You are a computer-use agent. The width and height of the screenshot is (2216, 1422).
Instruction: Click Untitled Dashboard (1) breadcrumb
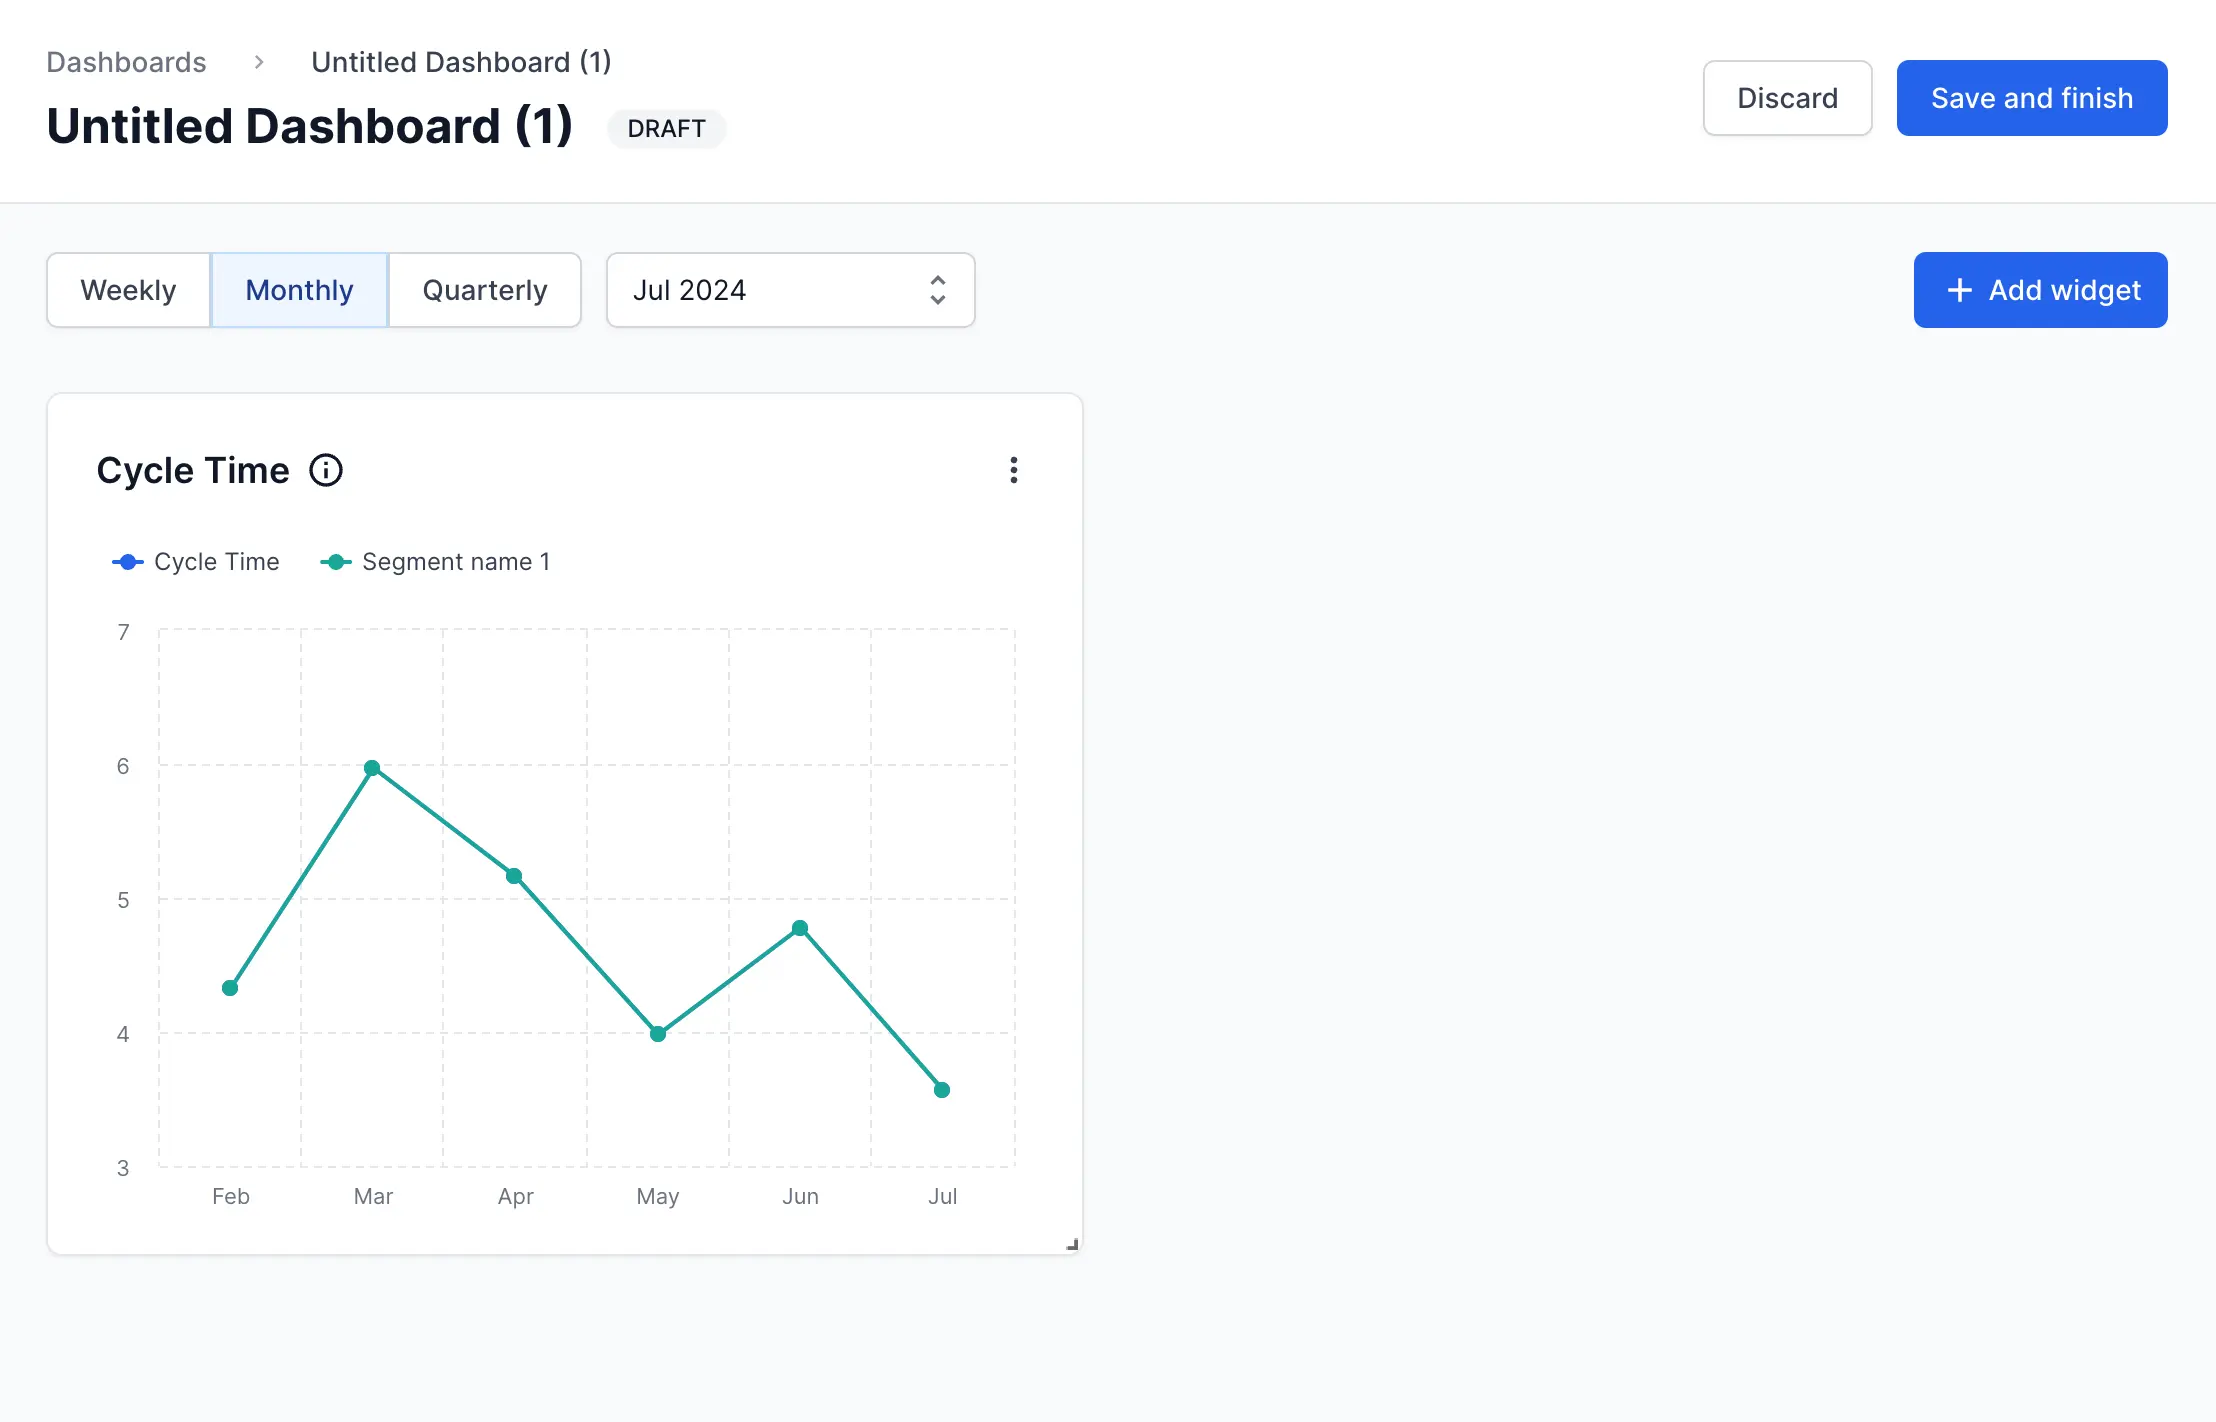pos(461,62)
